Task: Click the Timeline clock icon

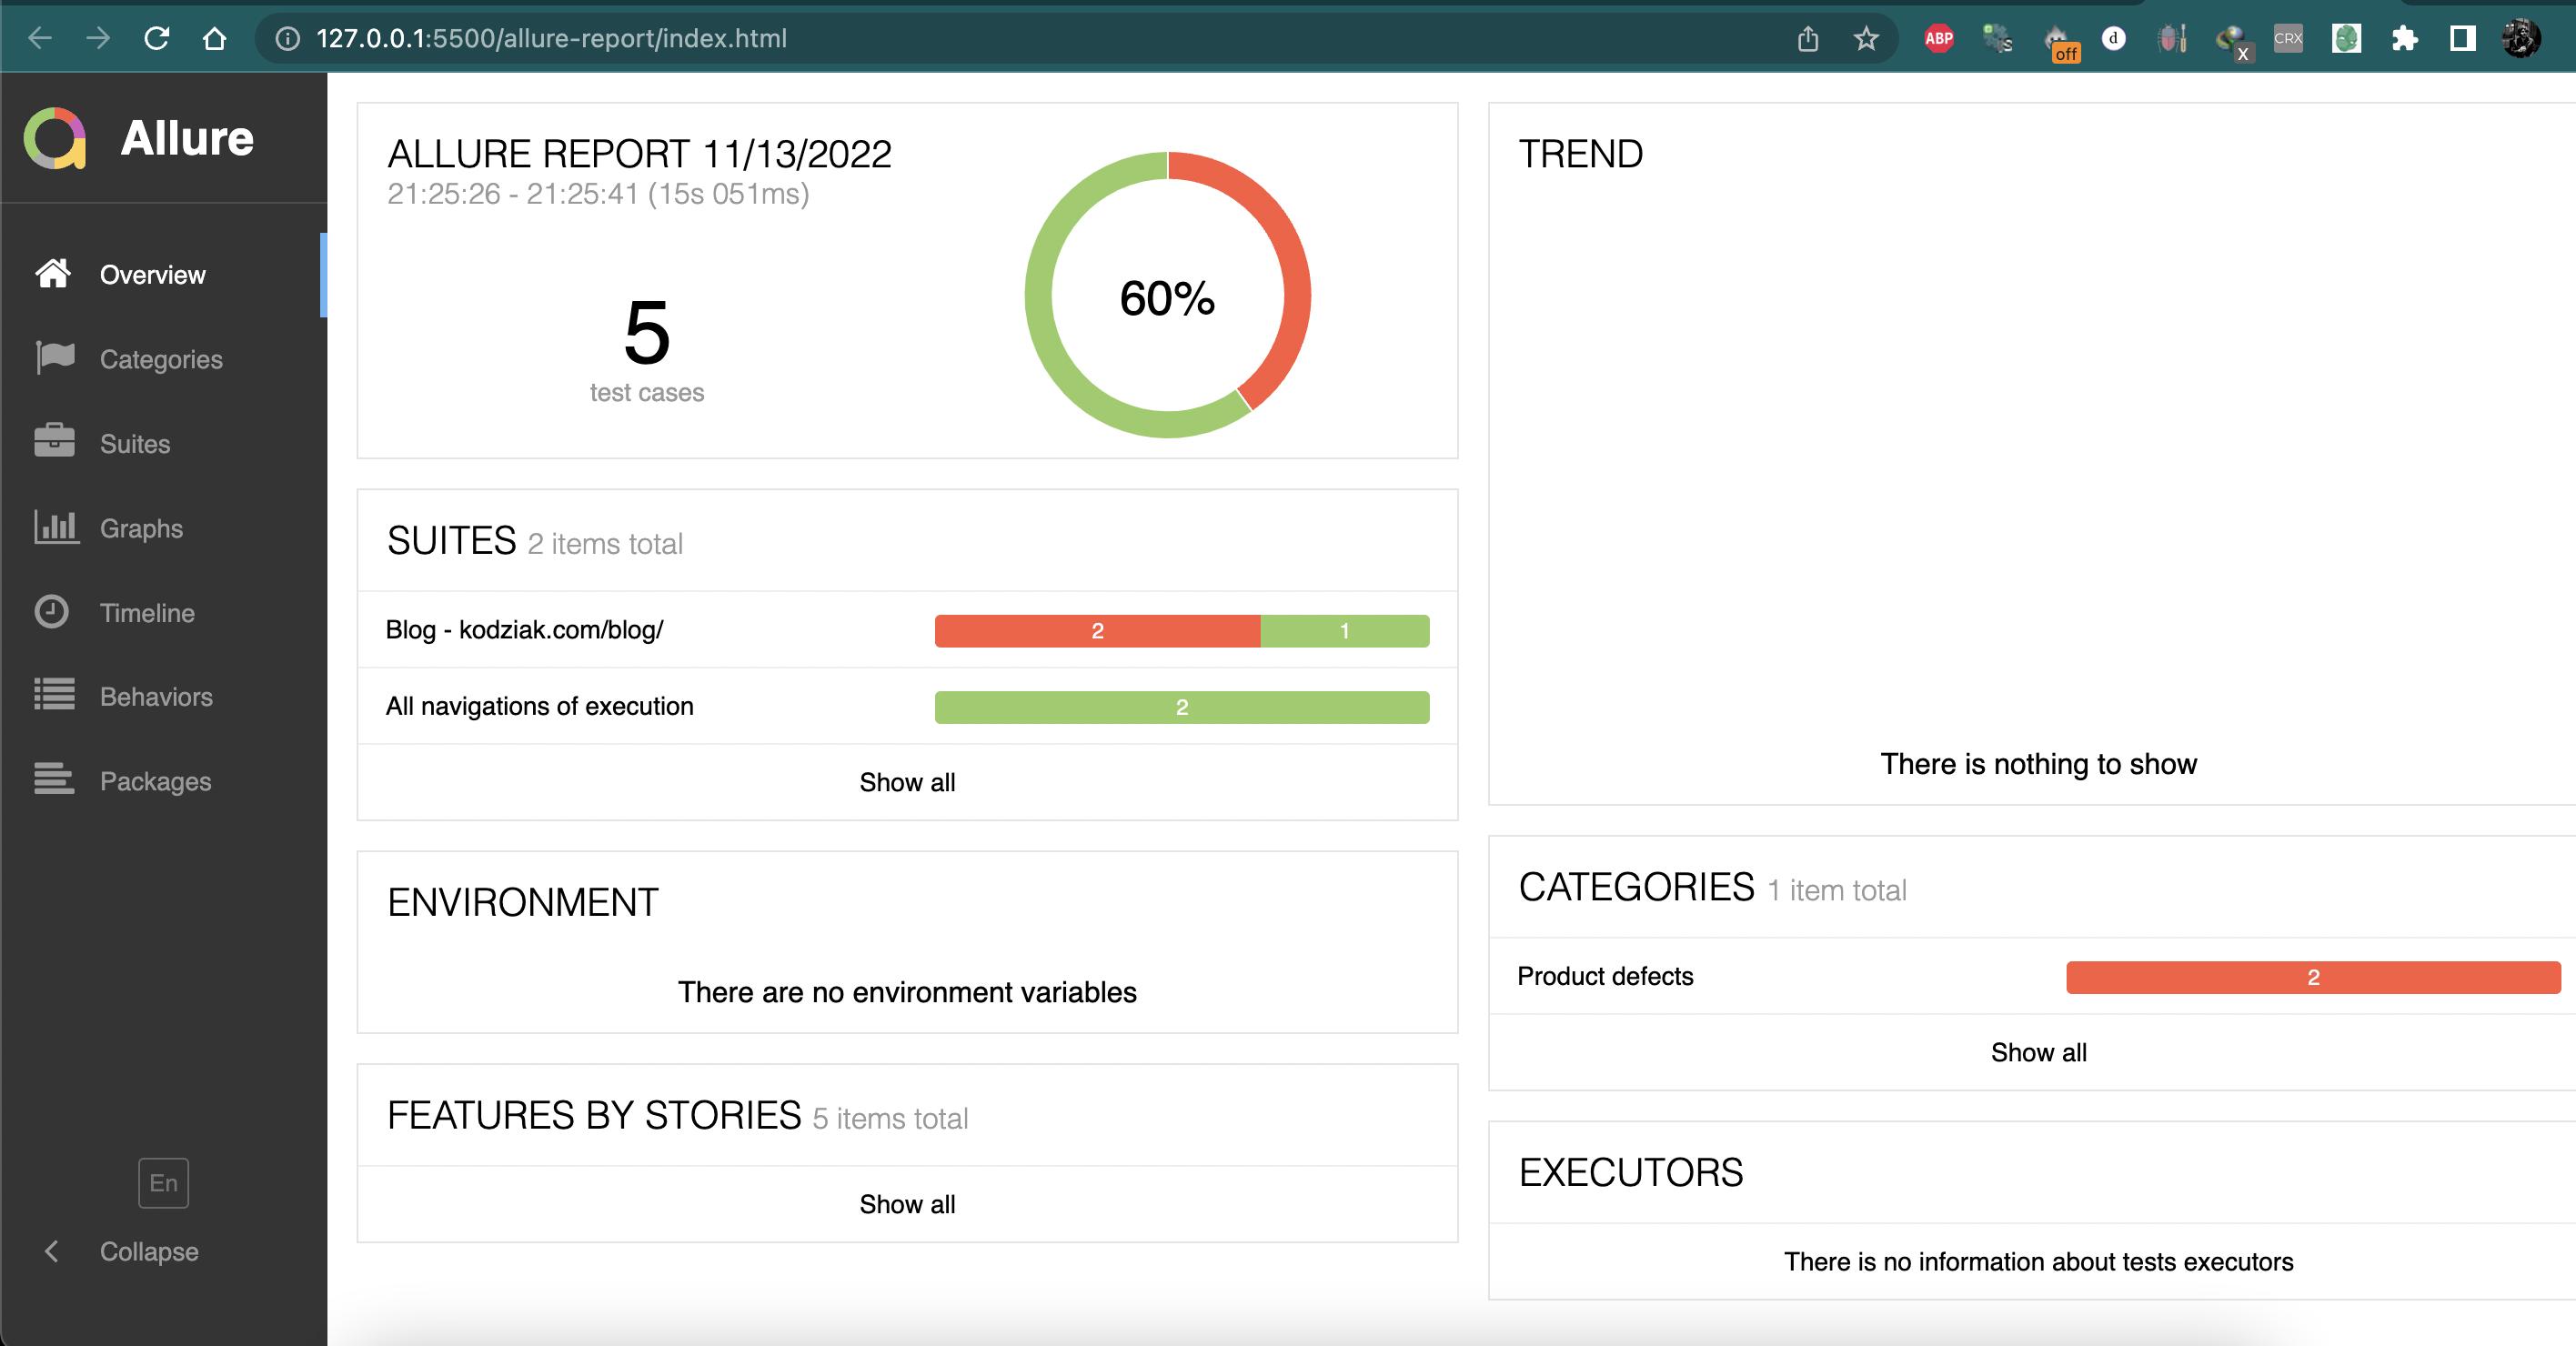Action: (x=52, y=612)
